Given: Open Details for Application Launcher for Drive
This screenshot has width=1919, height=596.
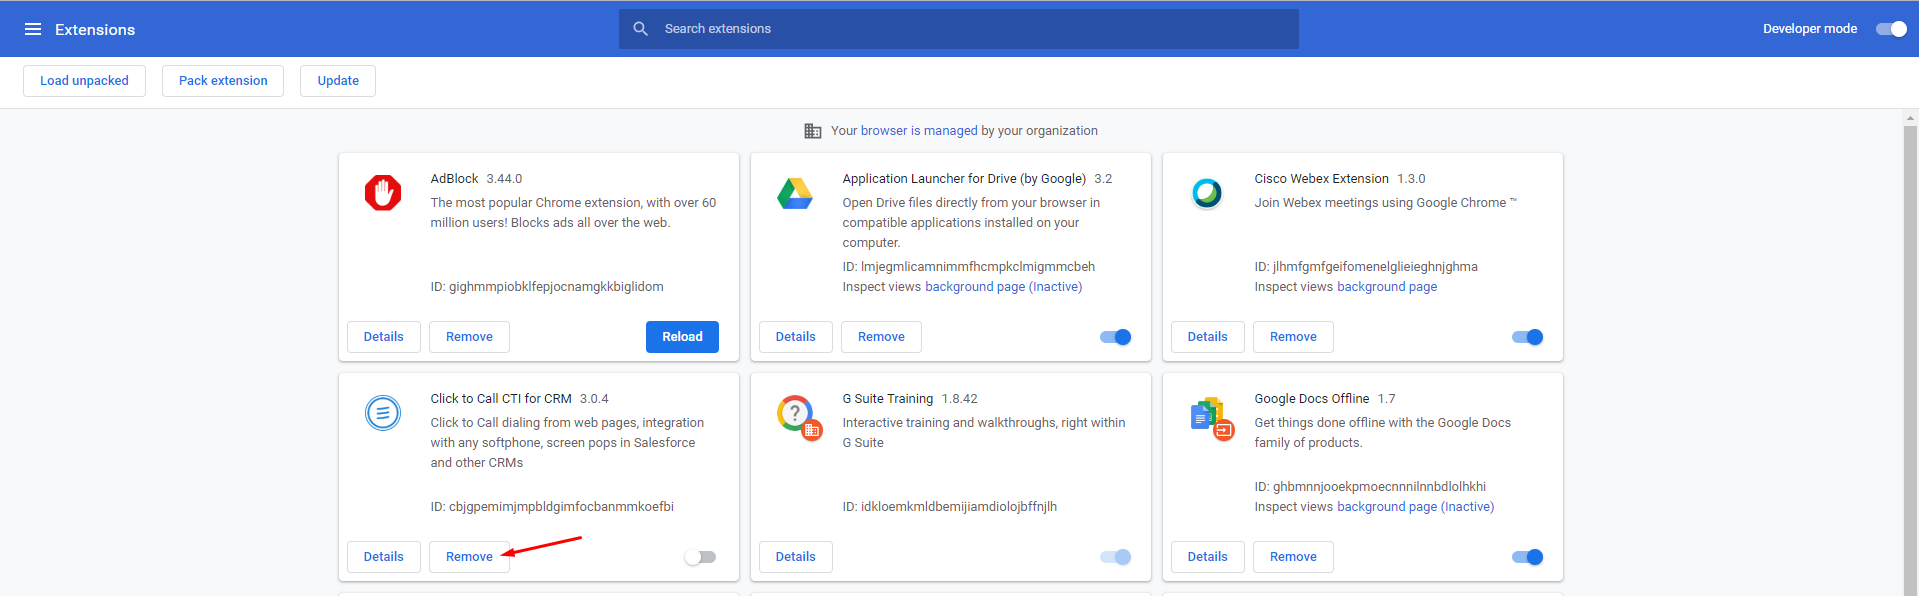Looking at the screenshot, I should (x=796, y=337).
